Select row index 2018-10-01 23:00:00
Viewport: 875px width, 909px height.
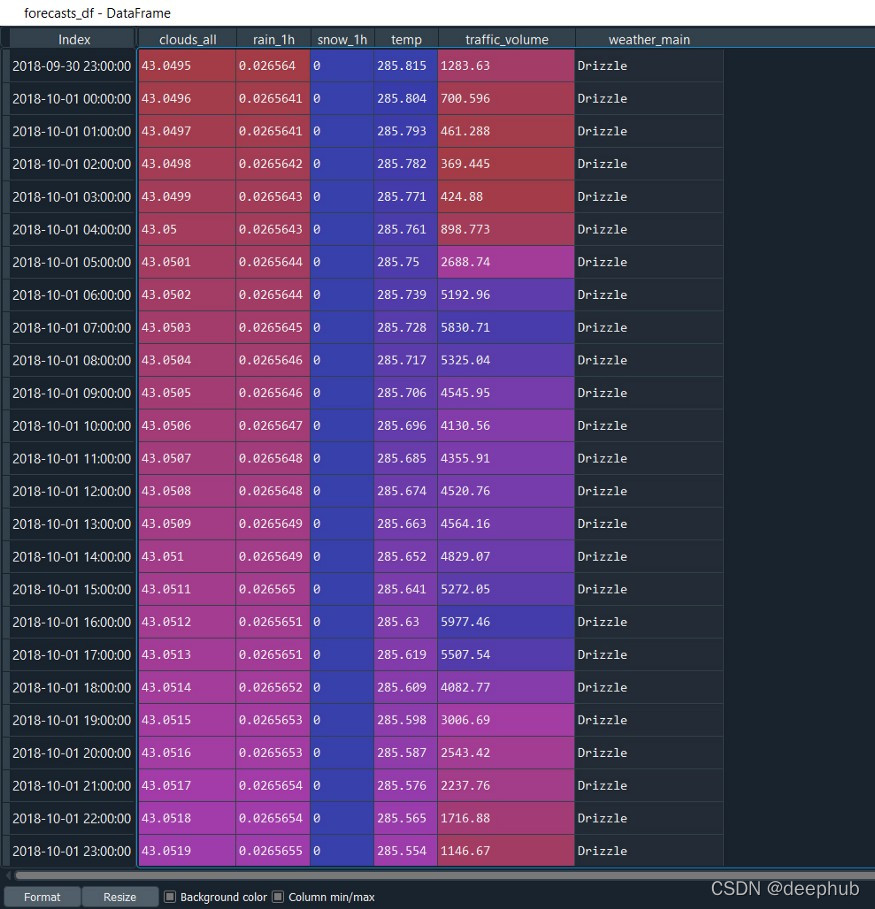tap(72, 851)
